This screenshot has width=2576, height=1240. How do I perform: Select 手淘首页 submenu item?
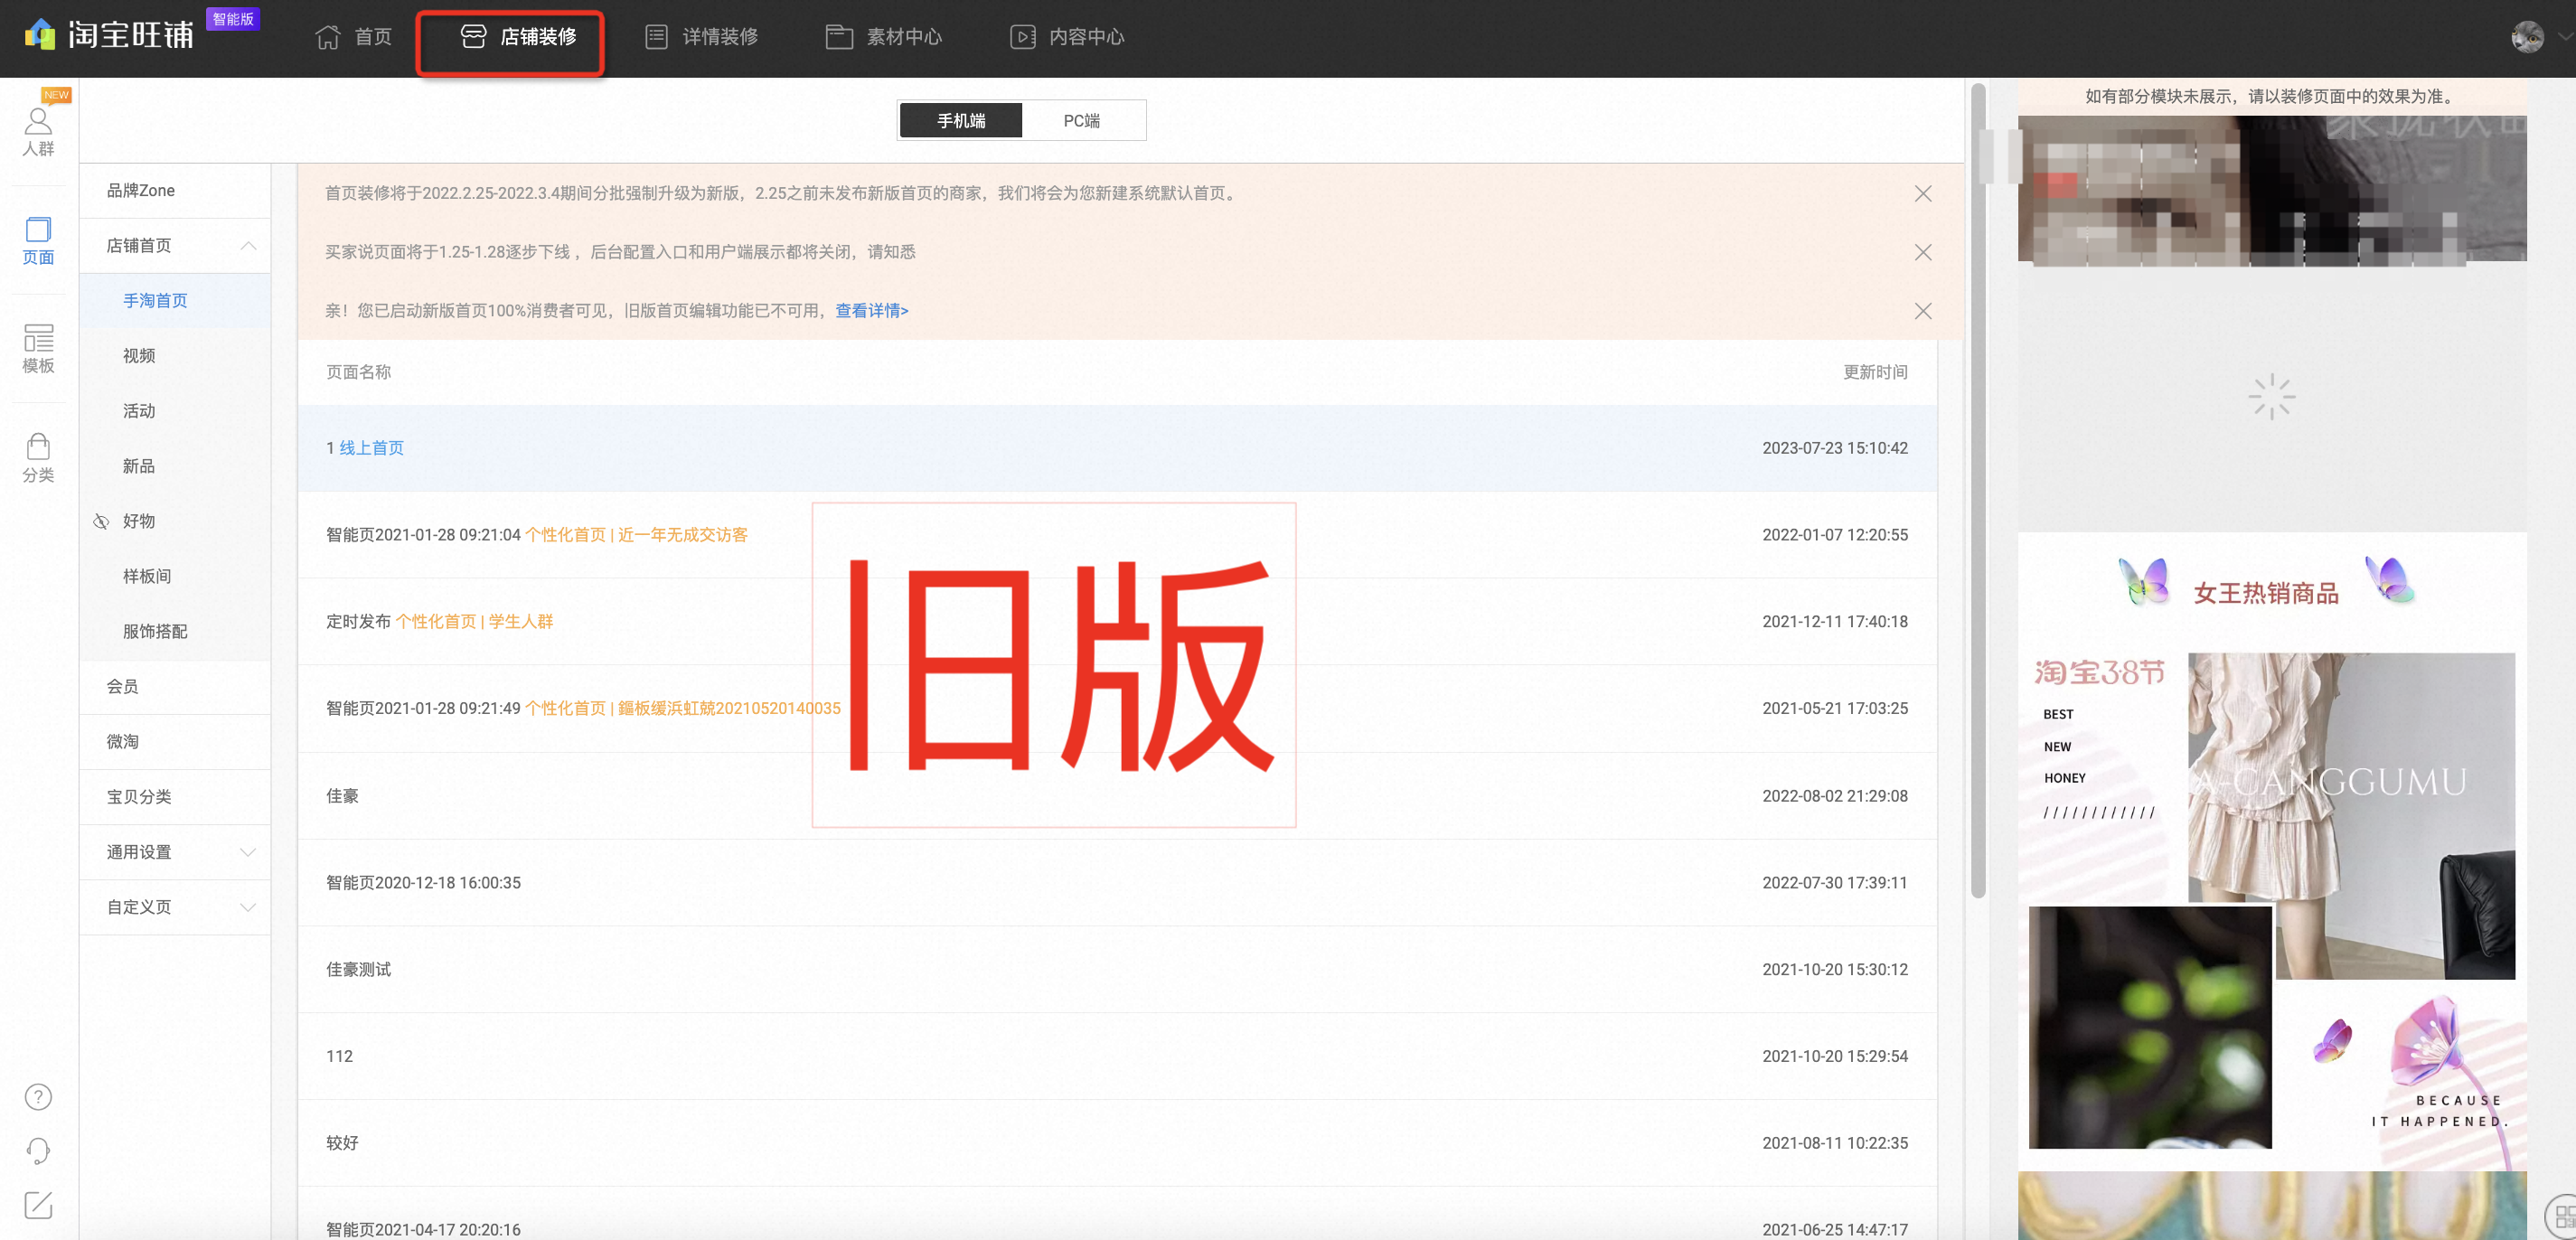click(x=175, y=300)
